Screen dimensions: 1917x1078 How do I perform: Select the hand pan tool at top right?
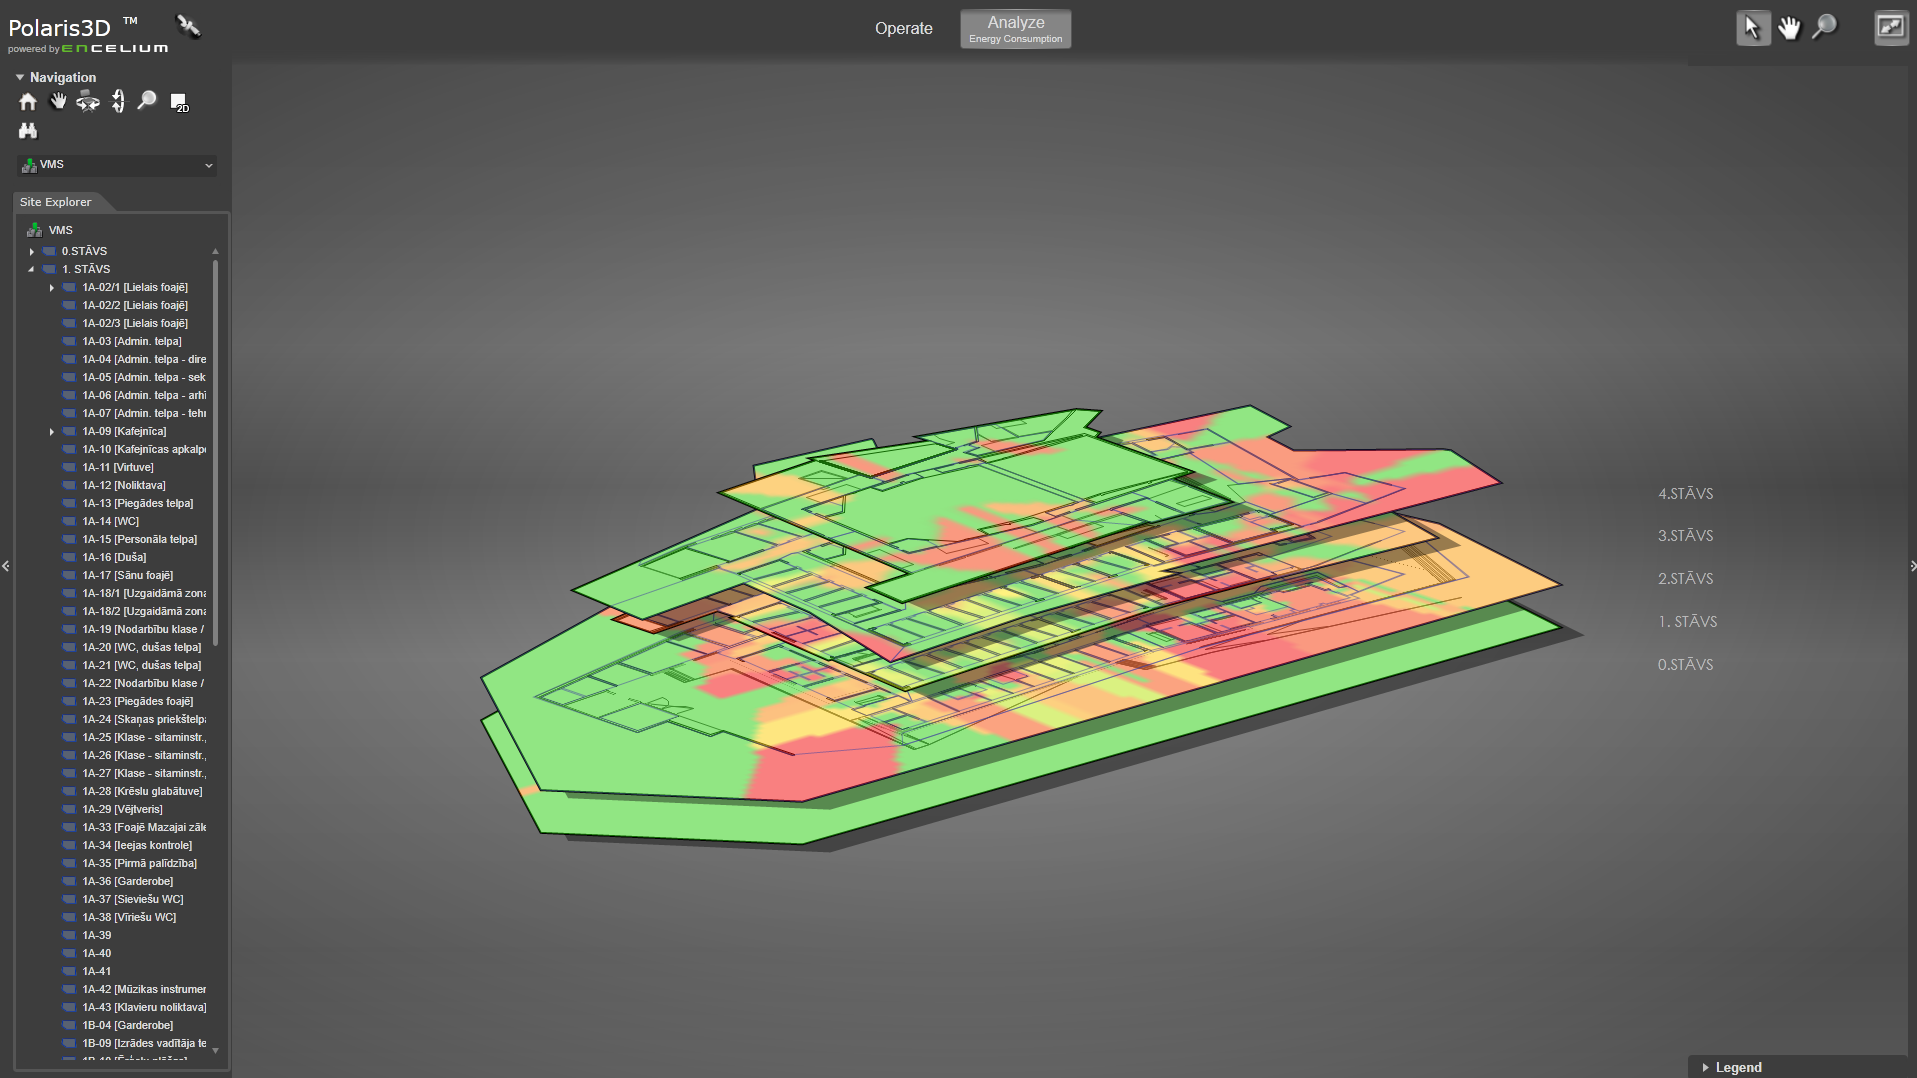tap(1789, 28)
